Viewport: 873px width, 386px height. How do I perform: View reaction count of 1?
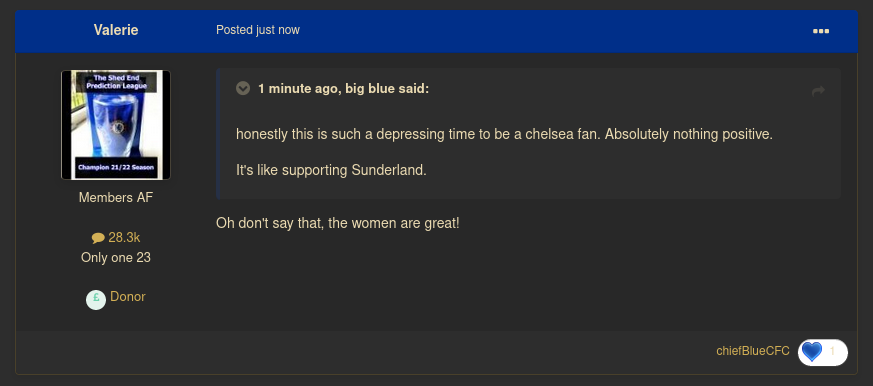832,351
